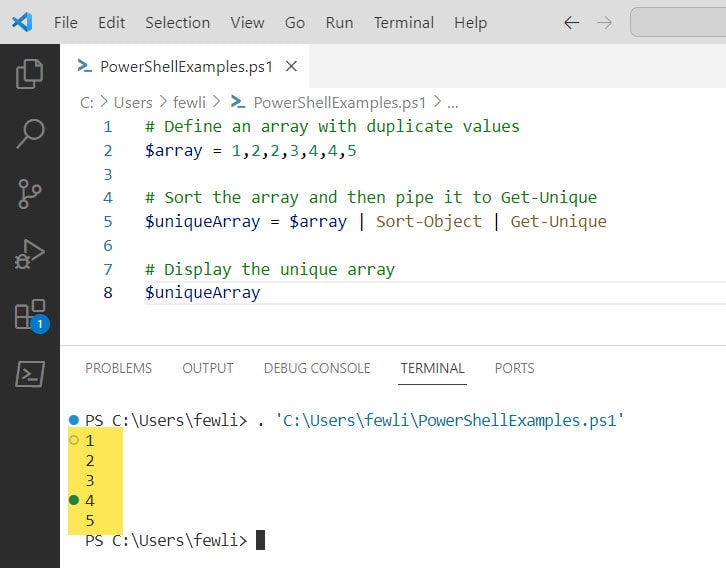Click the PowerShellExamples.ps1 breadcrumb segment
The width and height of the screenshot is (726, 568).
[329, 102]
